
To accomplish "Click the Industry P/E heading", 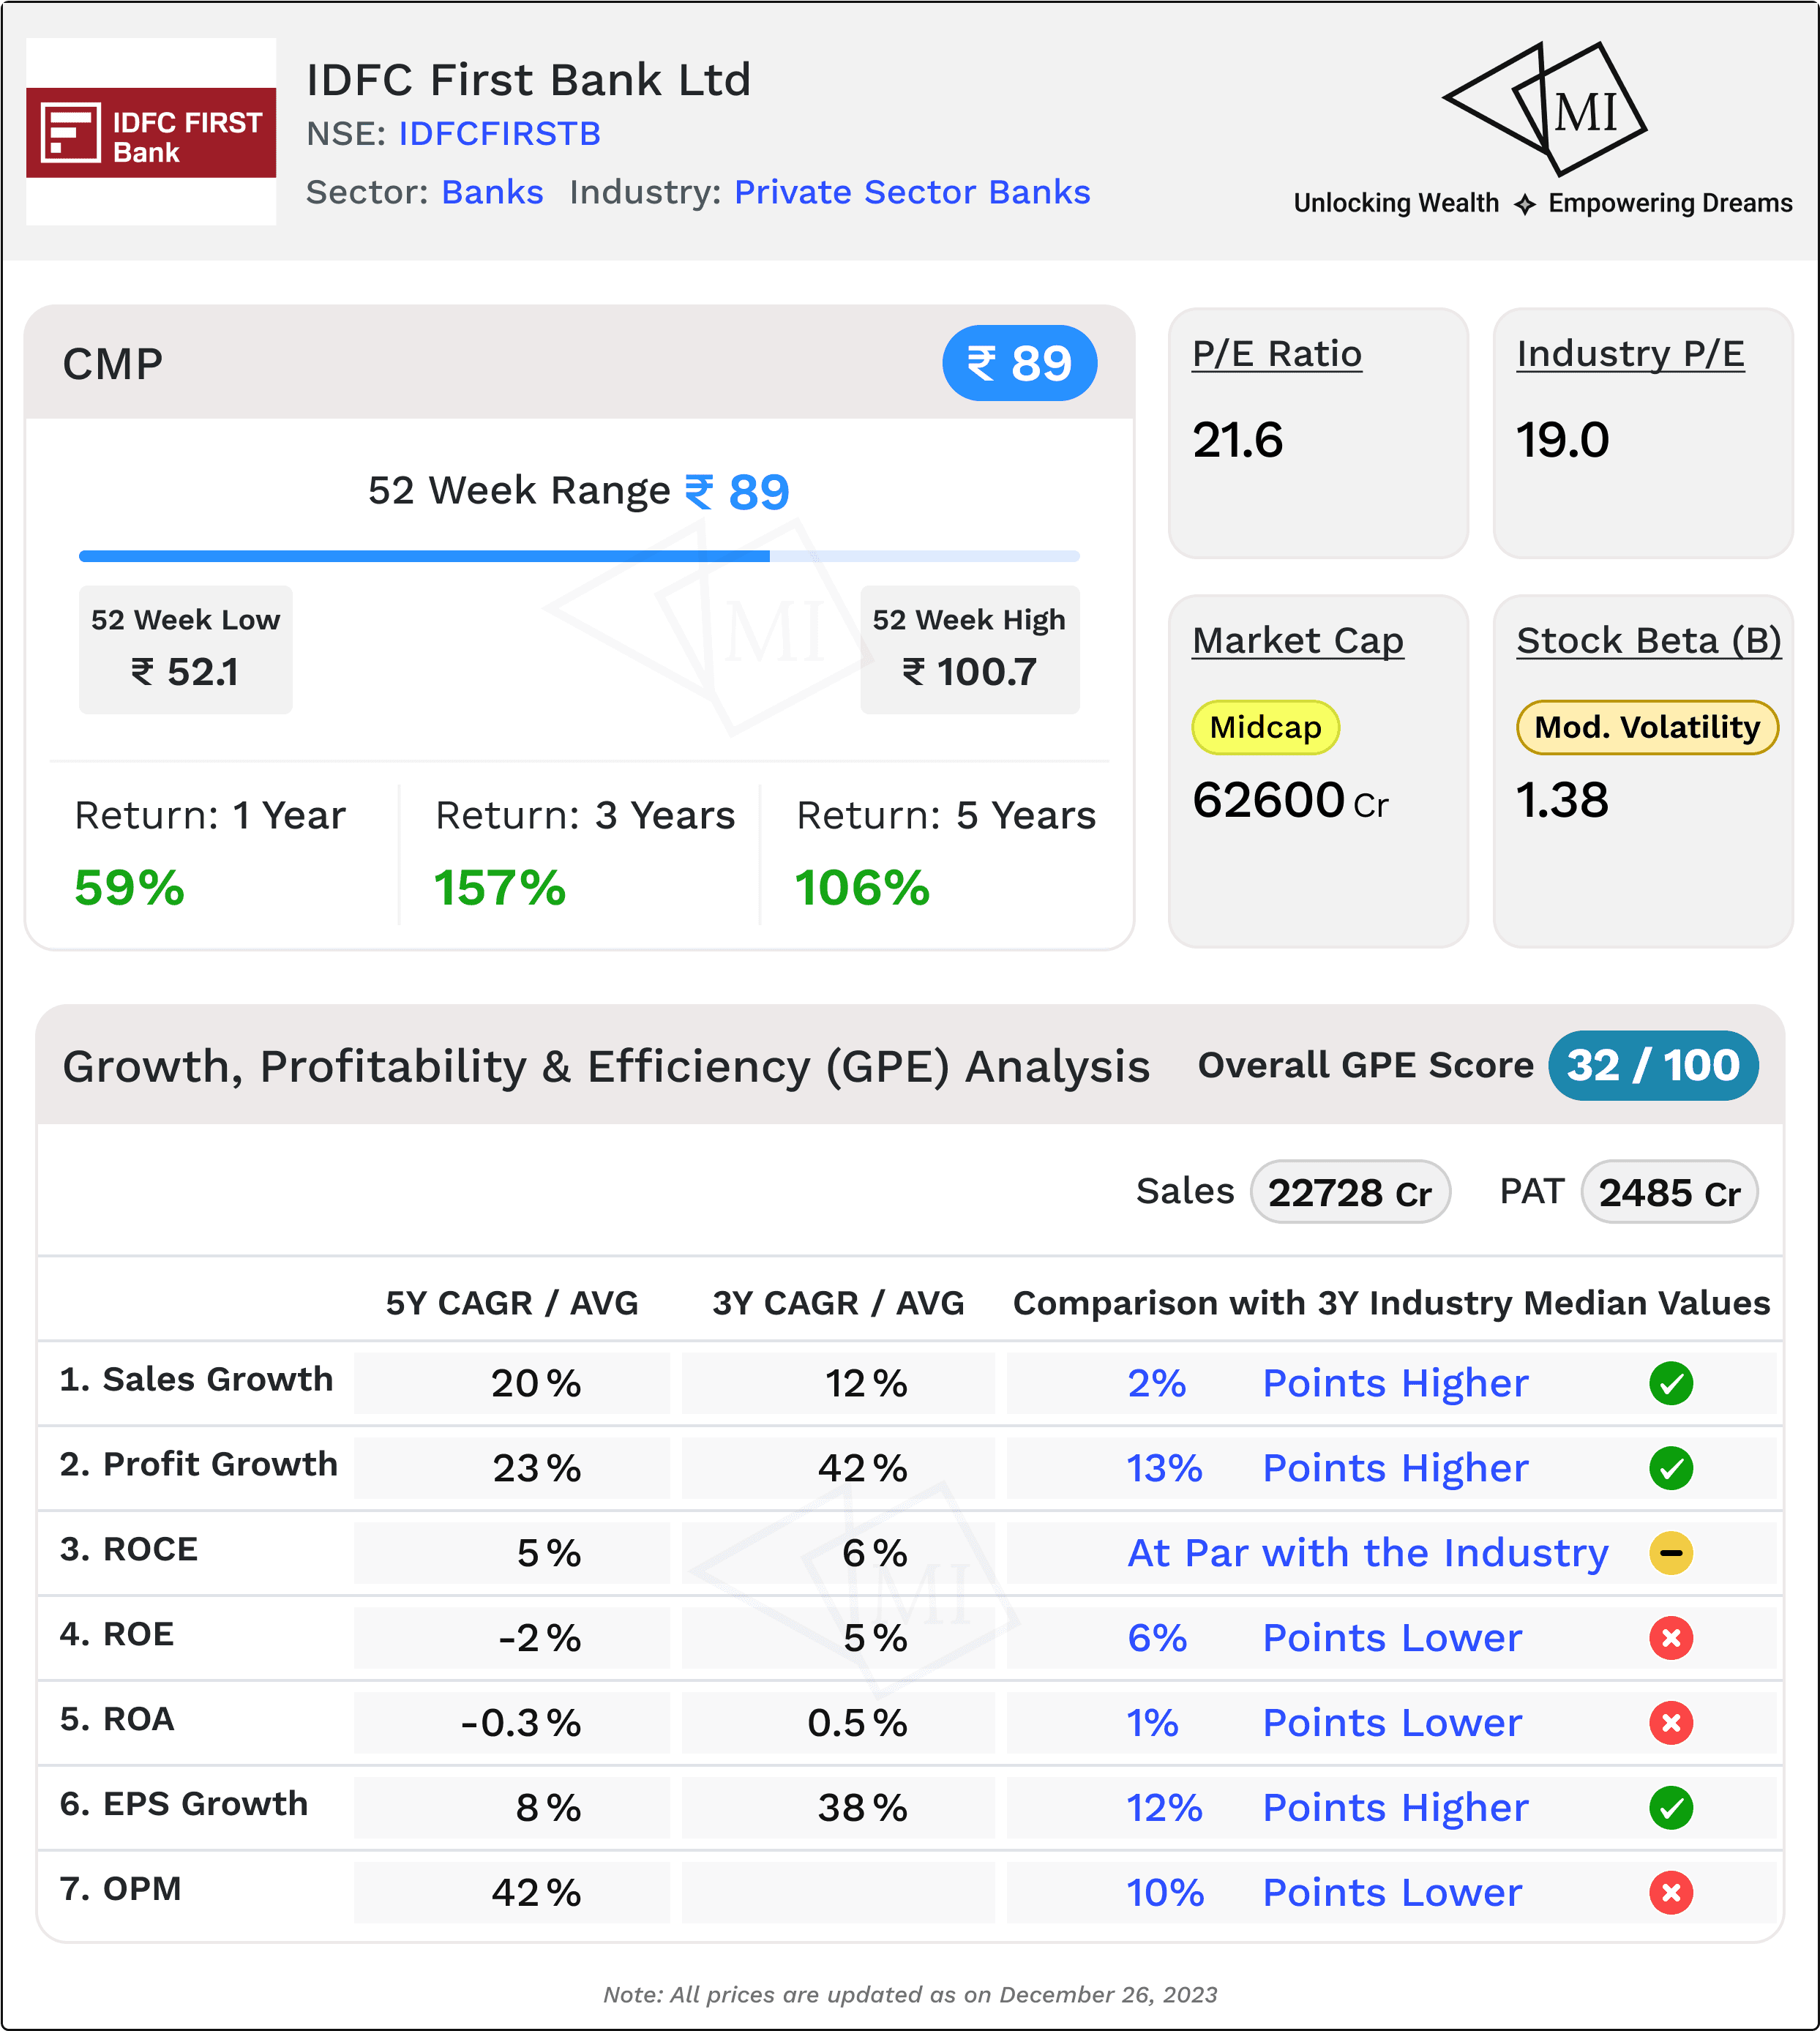I will (x=1630, y=354).
